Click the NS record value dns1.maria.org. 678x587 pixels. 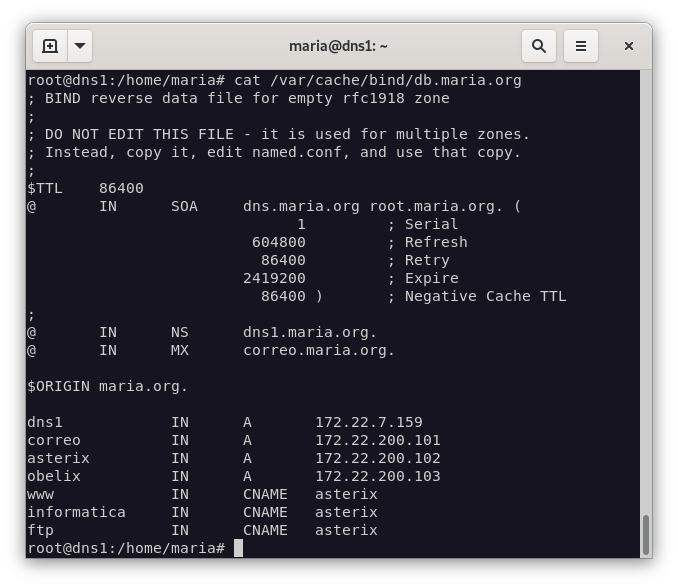click(309, 332)
